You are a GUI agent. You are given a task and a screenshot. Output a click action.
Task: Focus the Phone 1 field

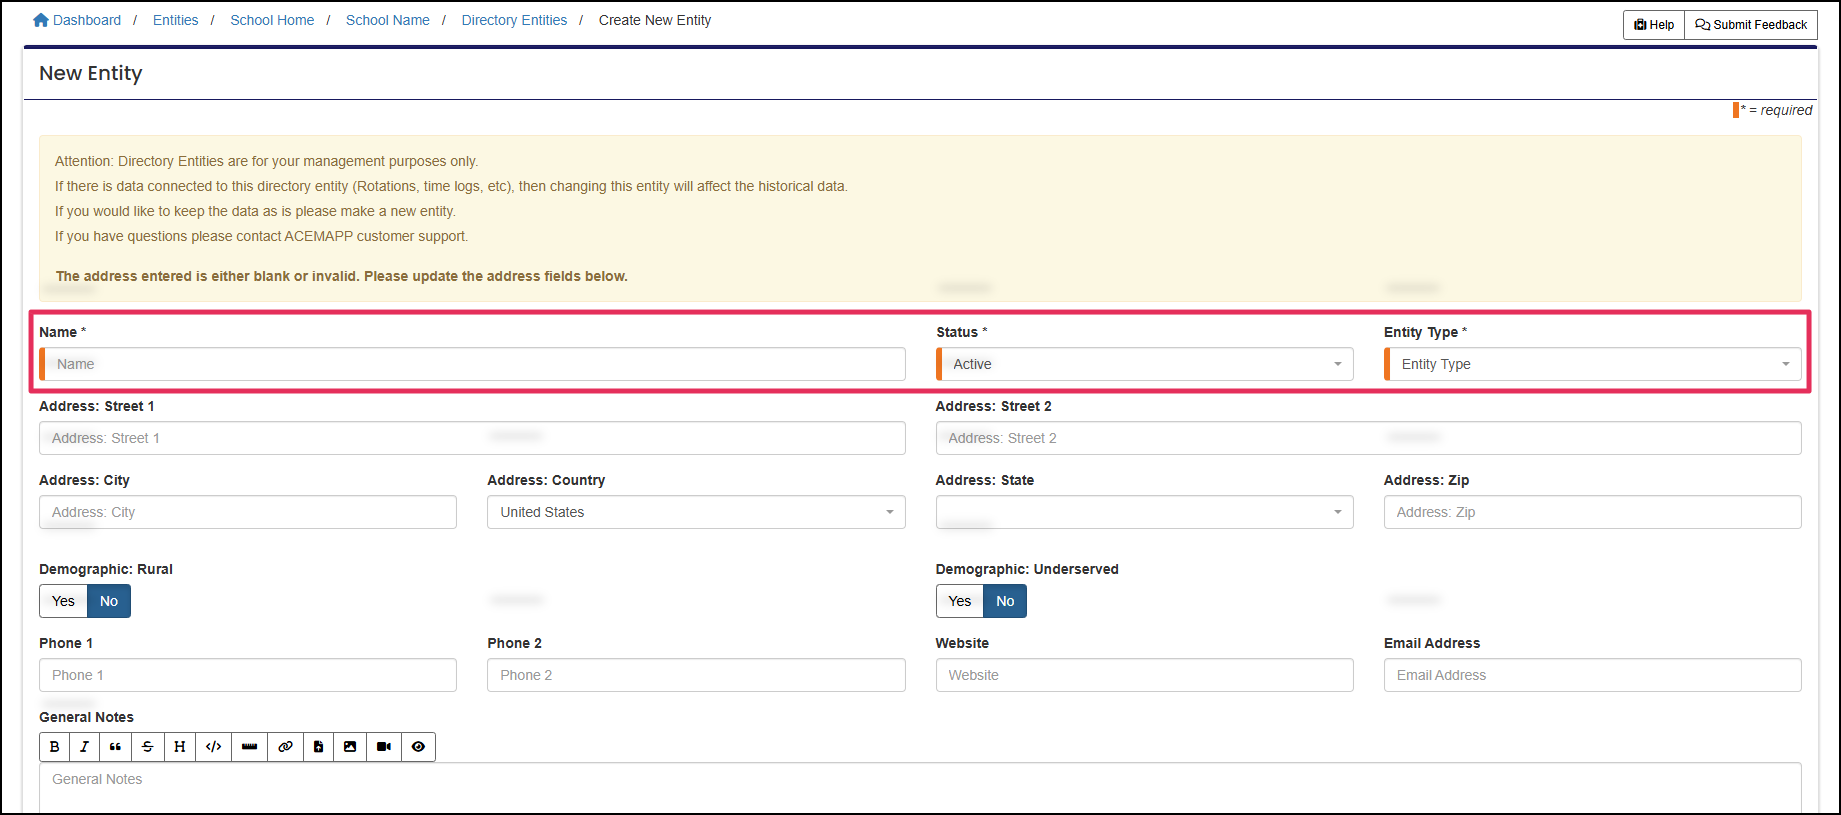point(248,675)
